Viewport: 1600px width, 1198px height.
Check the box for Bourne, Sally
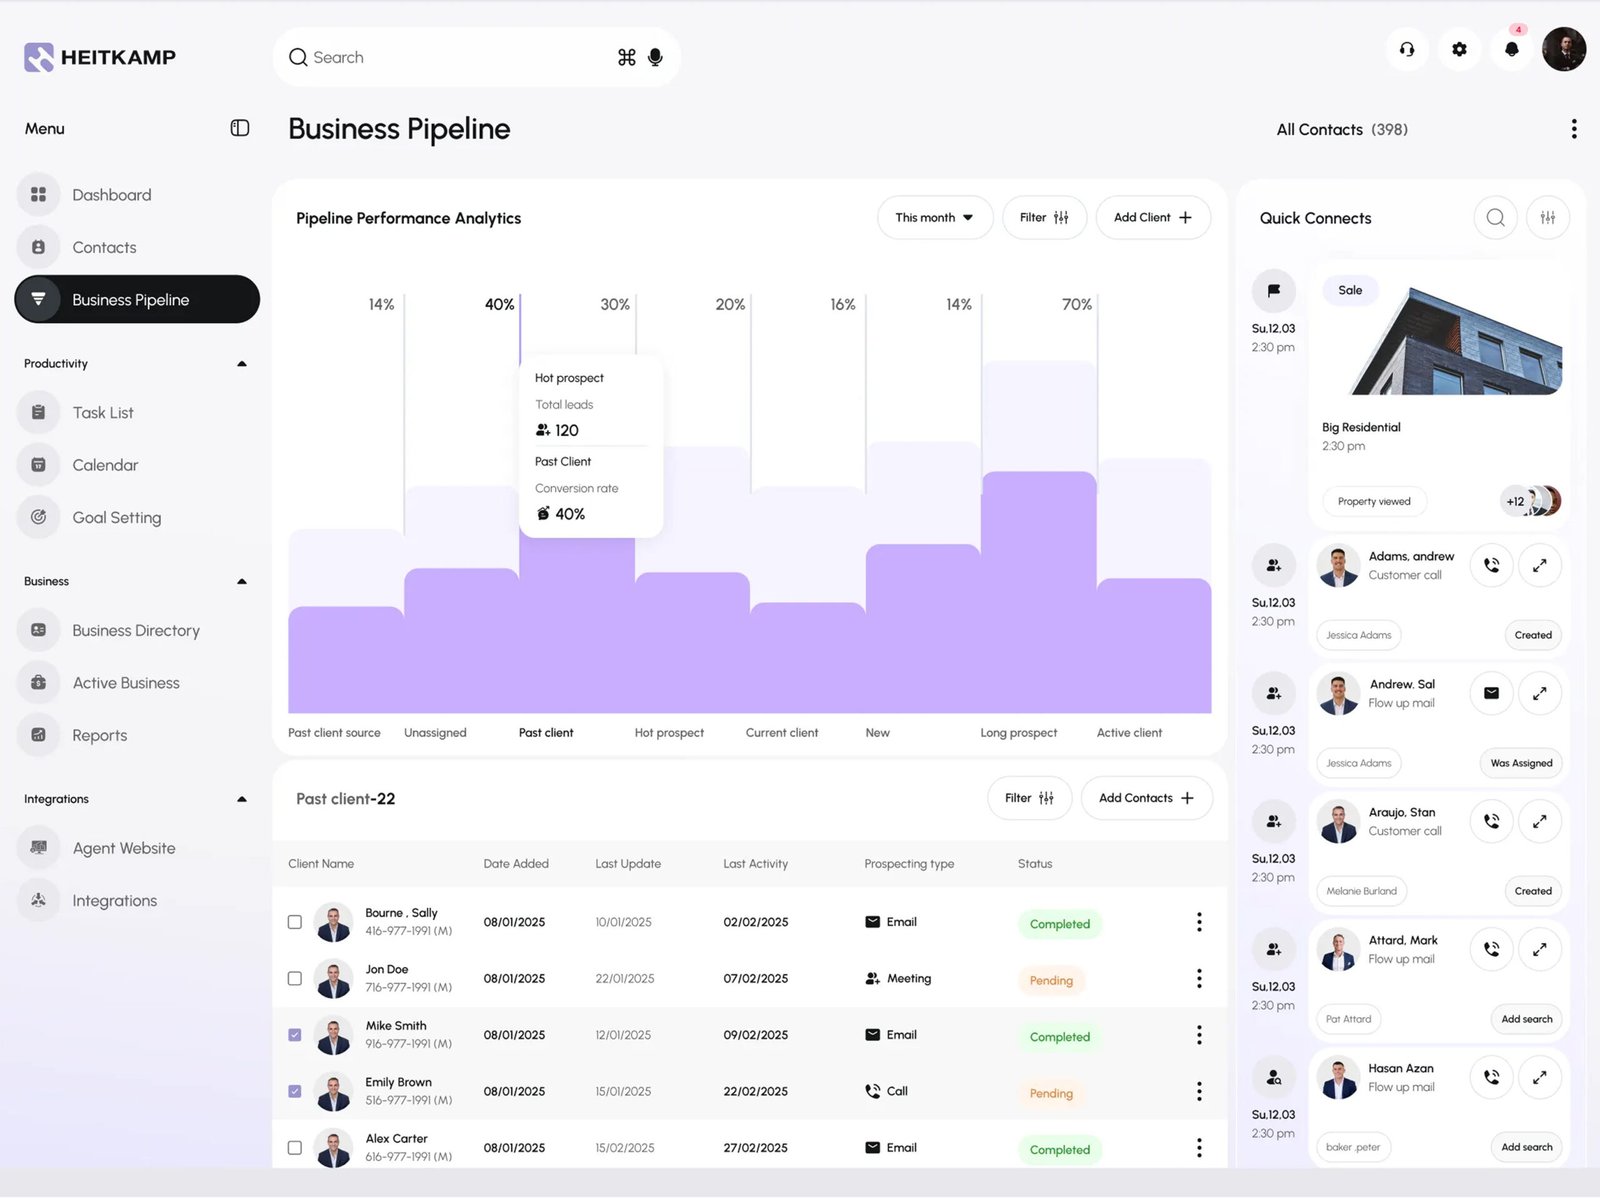tap(295, 922)
